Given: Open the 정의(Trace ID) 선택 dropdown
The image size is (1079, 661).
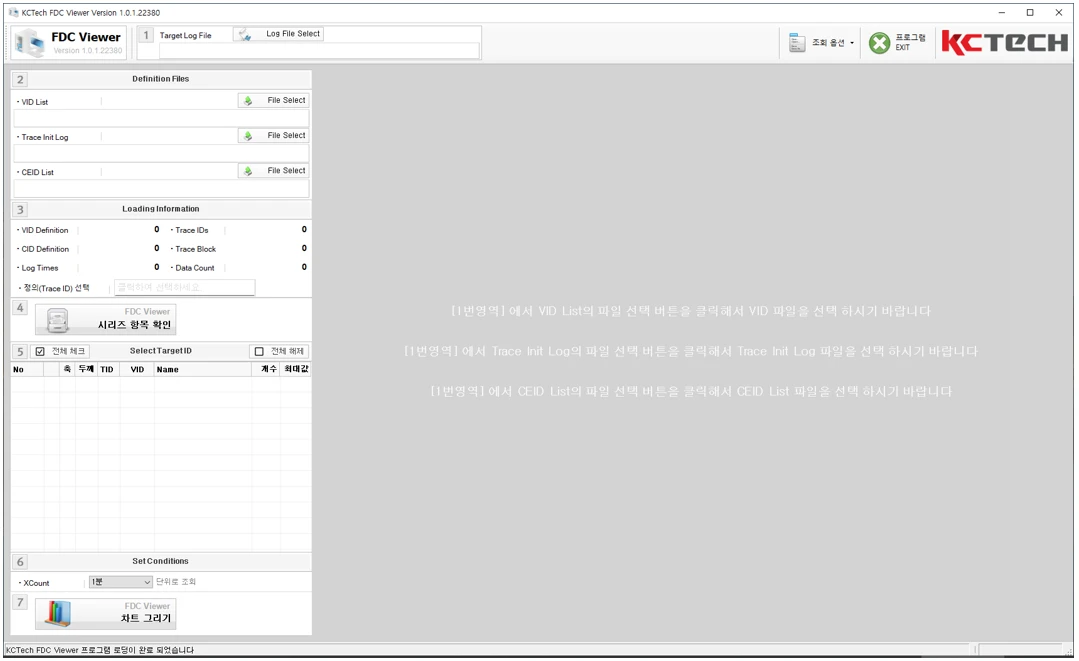Looking at the screenshot, I should coord(184,287).
